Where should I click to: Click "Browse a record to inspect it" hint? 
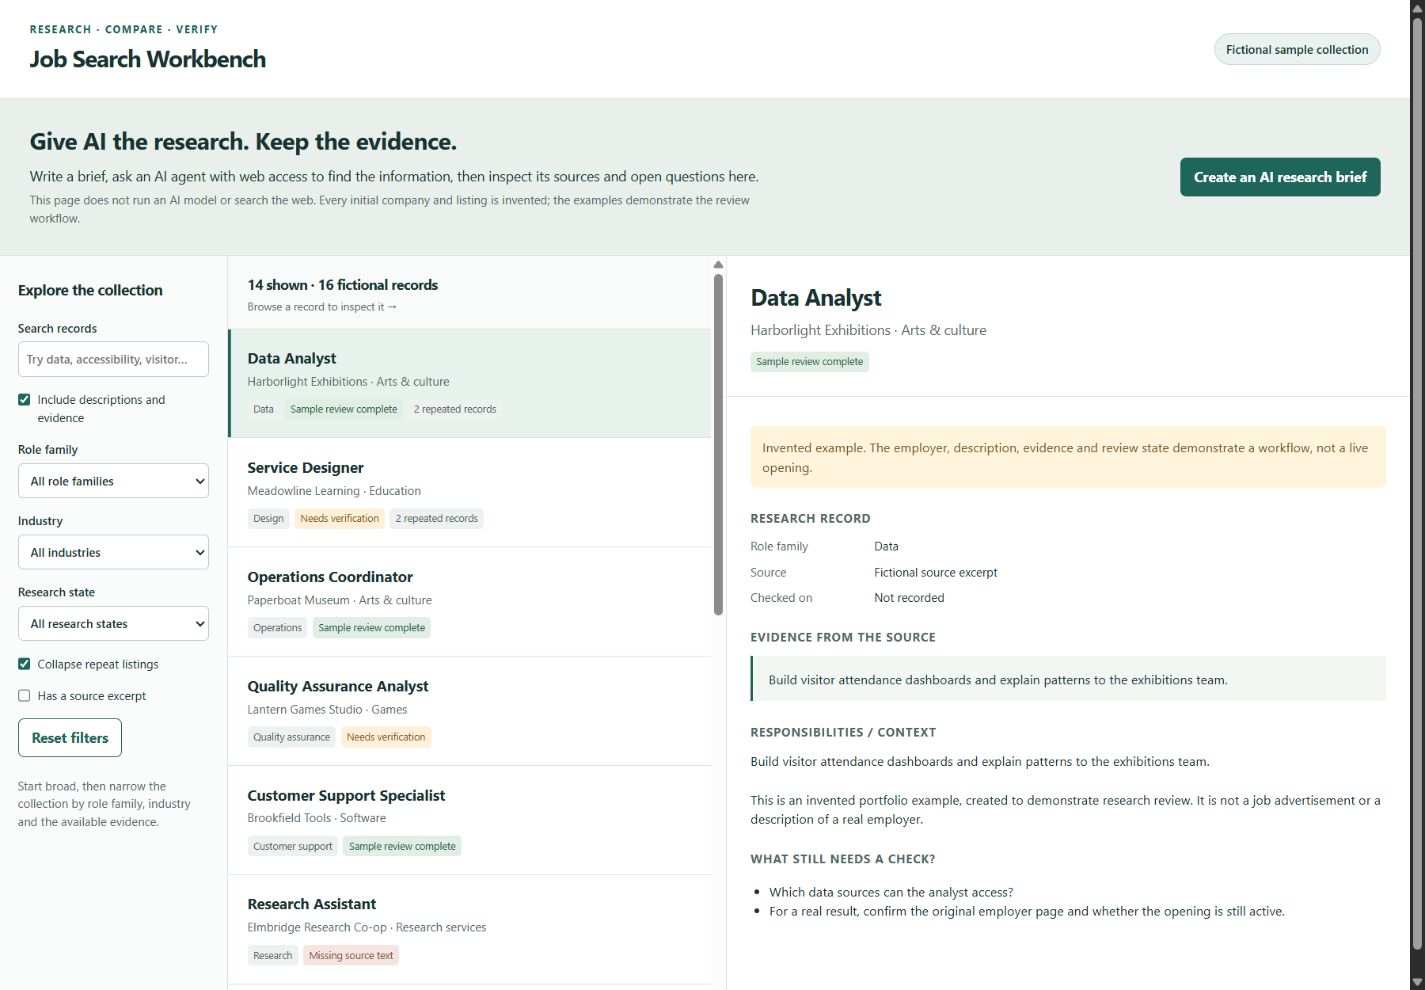322,307
